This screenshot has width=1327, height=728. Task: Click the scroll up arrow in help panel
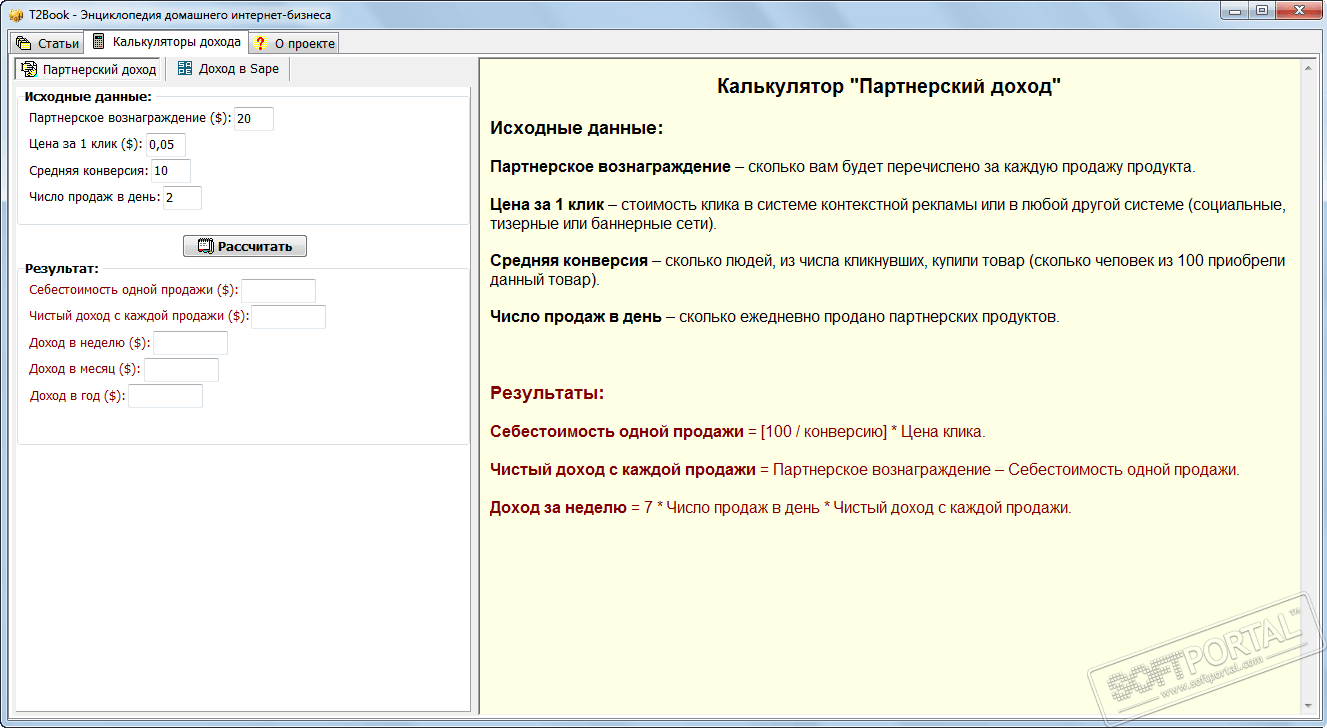tap(1307, 68)
